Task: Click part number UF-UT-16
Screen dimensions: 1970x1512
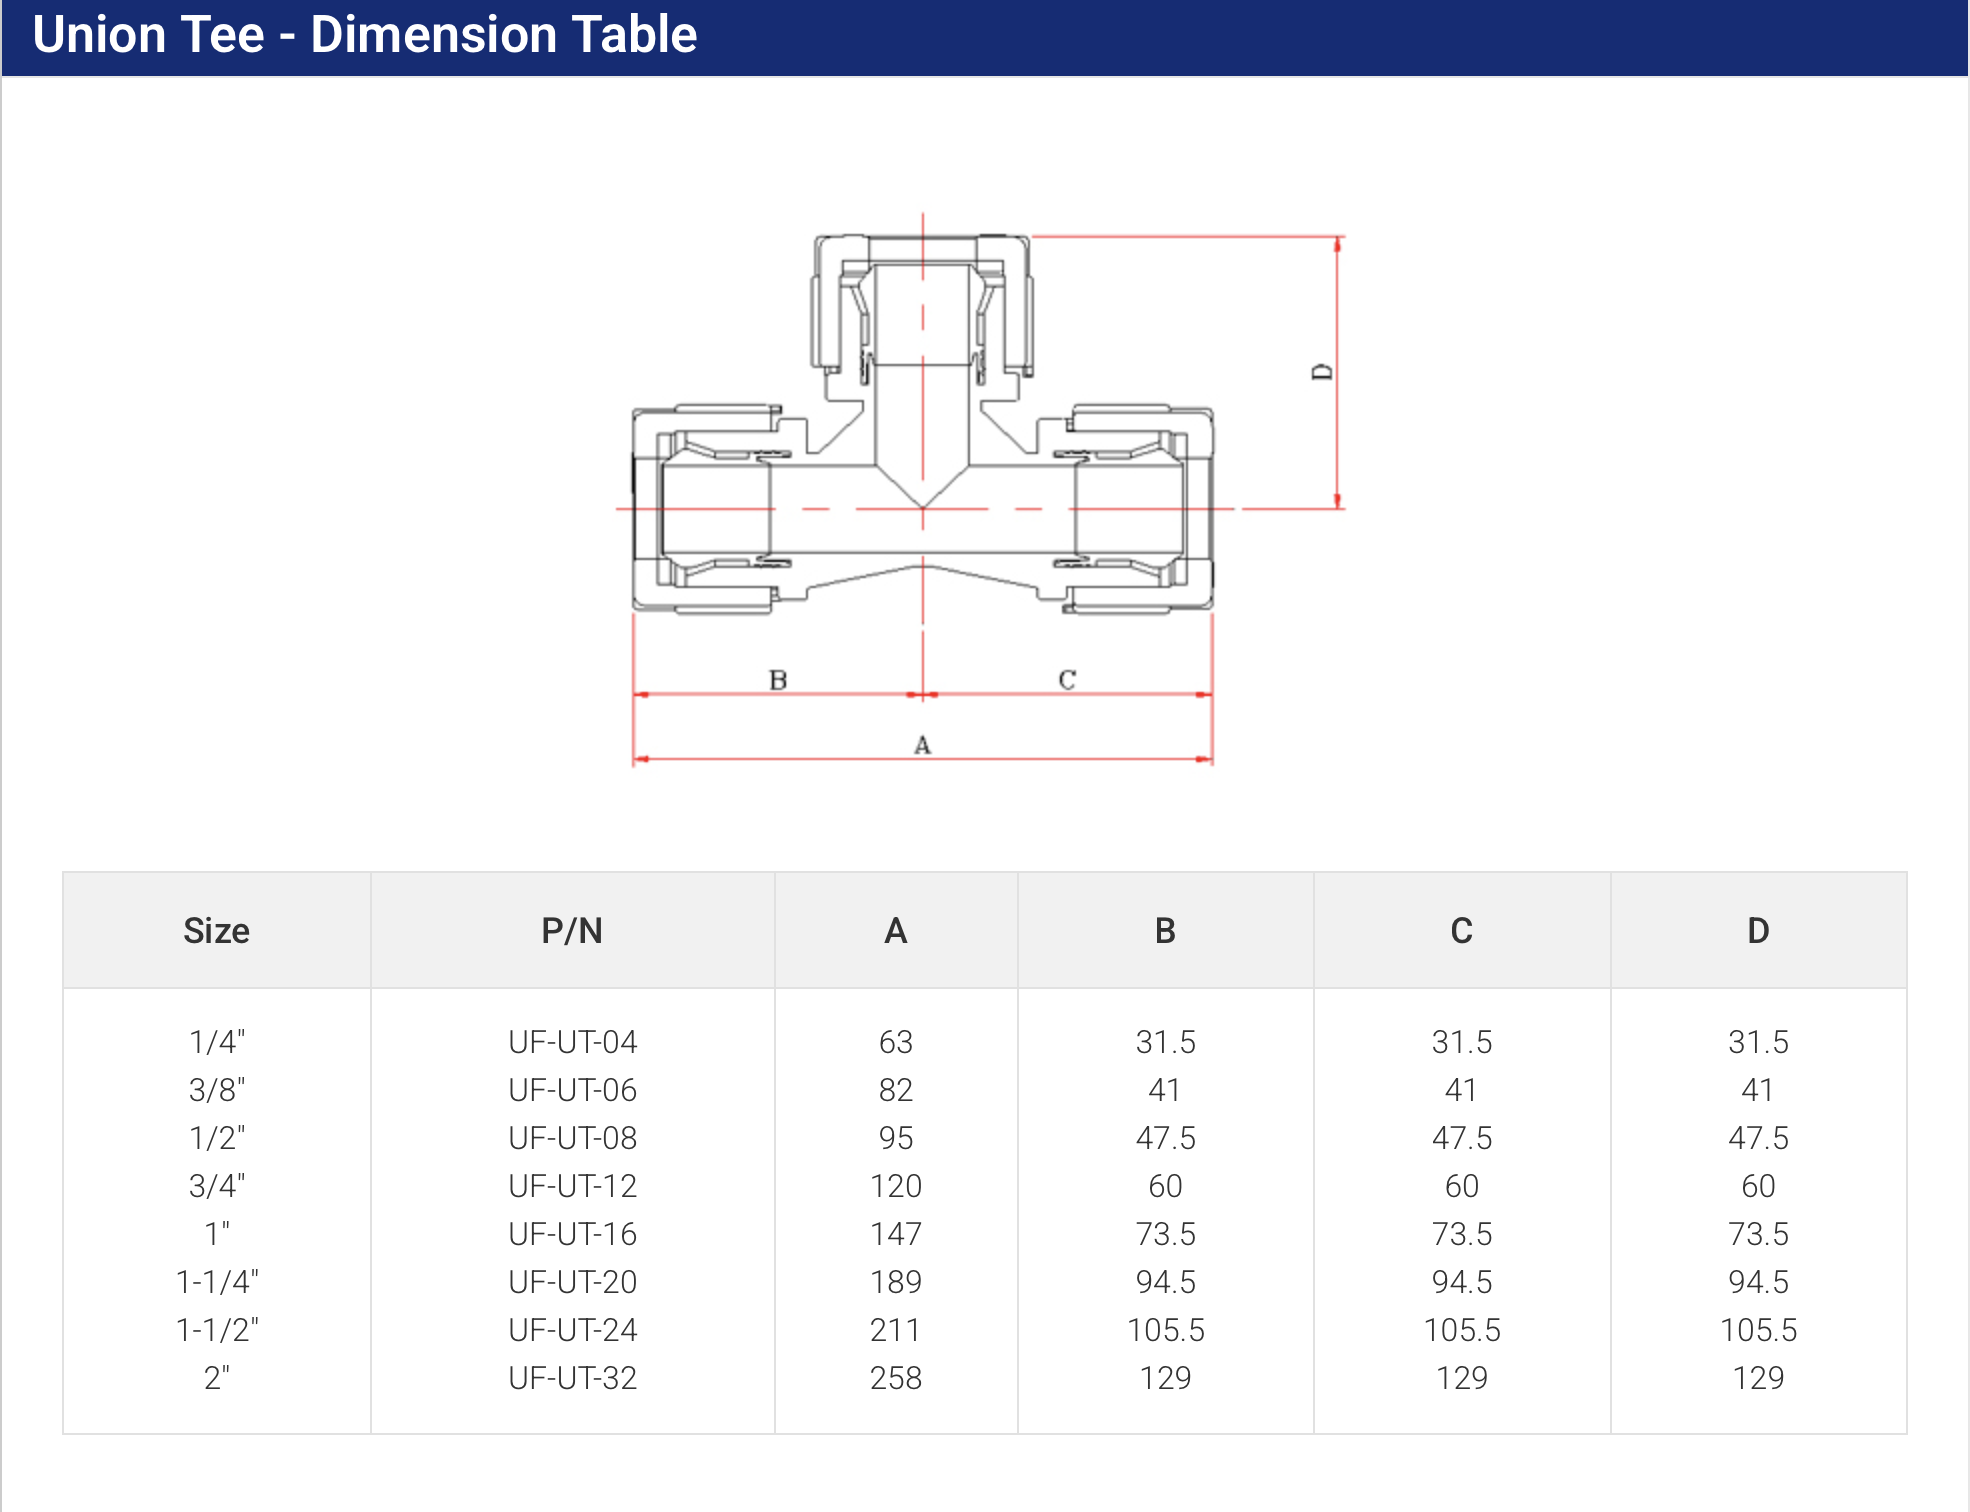Action: pos(573,1234)
